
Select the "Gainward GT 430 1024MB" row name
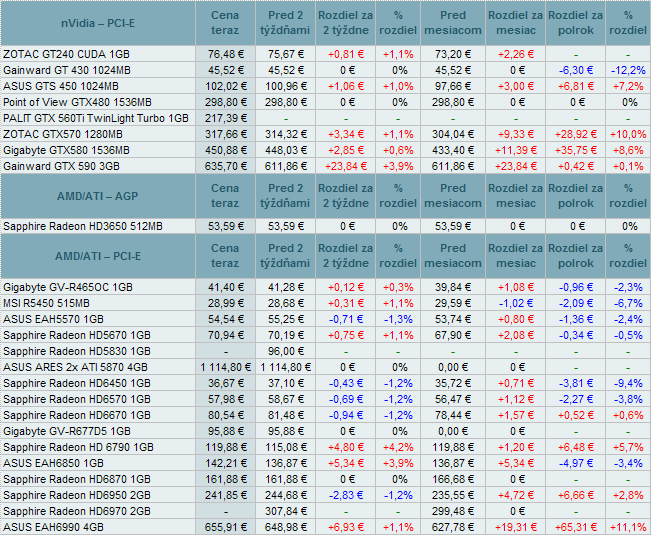point(67,70)
